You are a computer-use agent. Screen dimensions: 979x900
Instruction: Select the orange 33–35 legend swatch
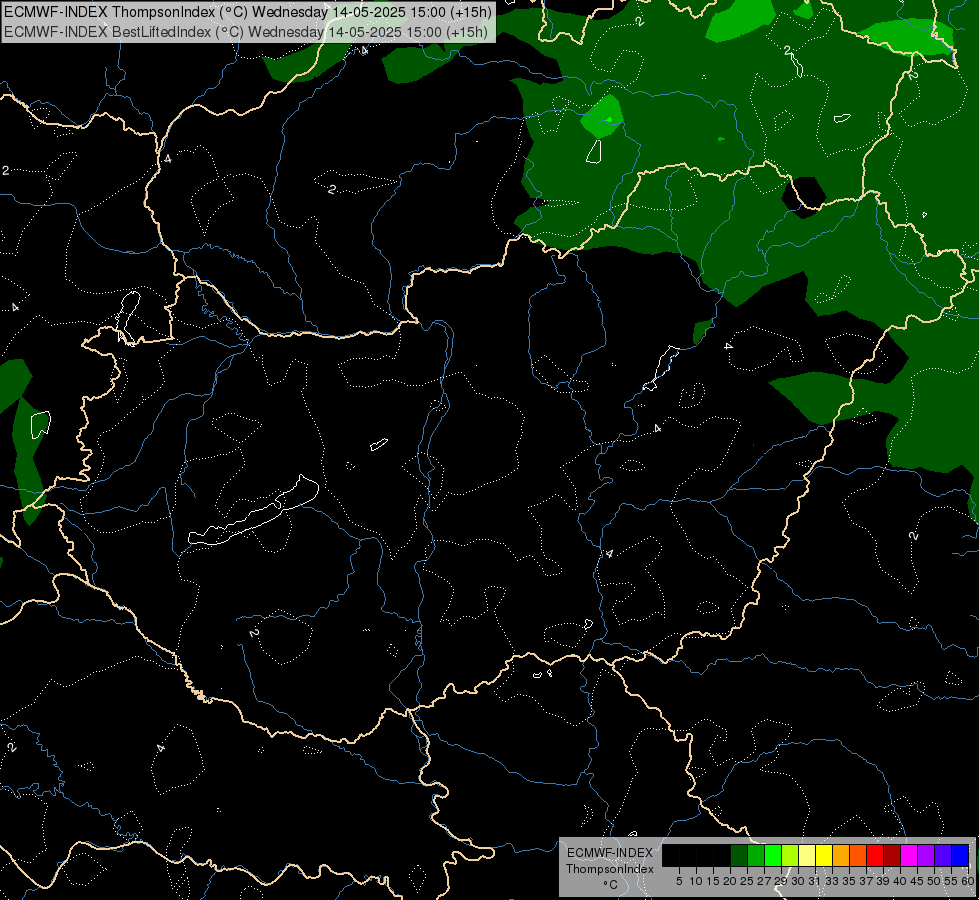pos(841,855)
